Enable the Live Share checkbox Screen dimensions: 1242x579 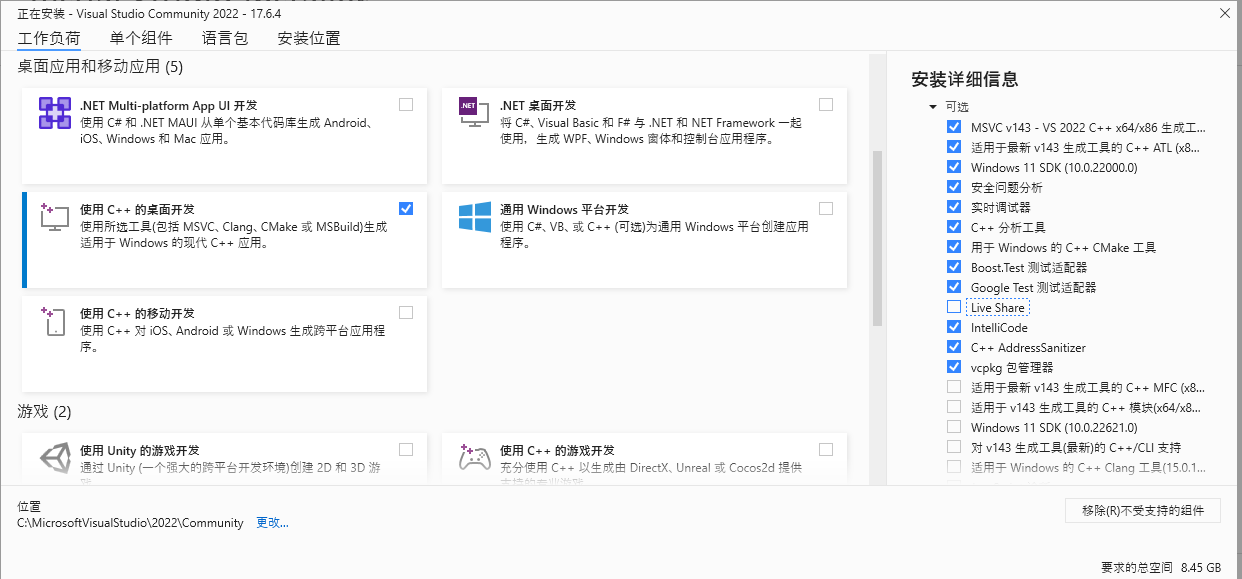[x=954, y=307]
